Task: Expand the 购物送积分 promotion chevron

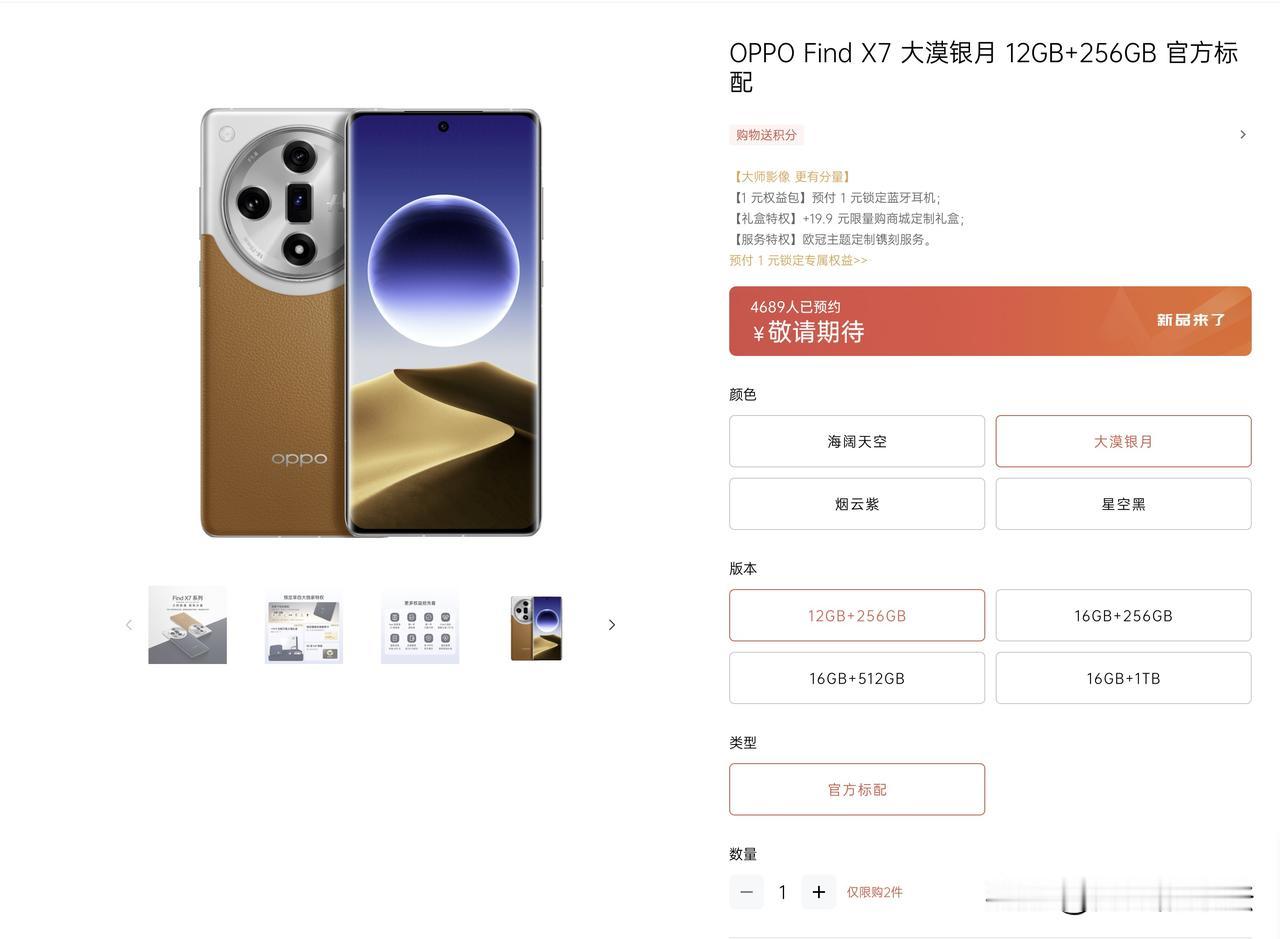Action: click(1243, 134)
